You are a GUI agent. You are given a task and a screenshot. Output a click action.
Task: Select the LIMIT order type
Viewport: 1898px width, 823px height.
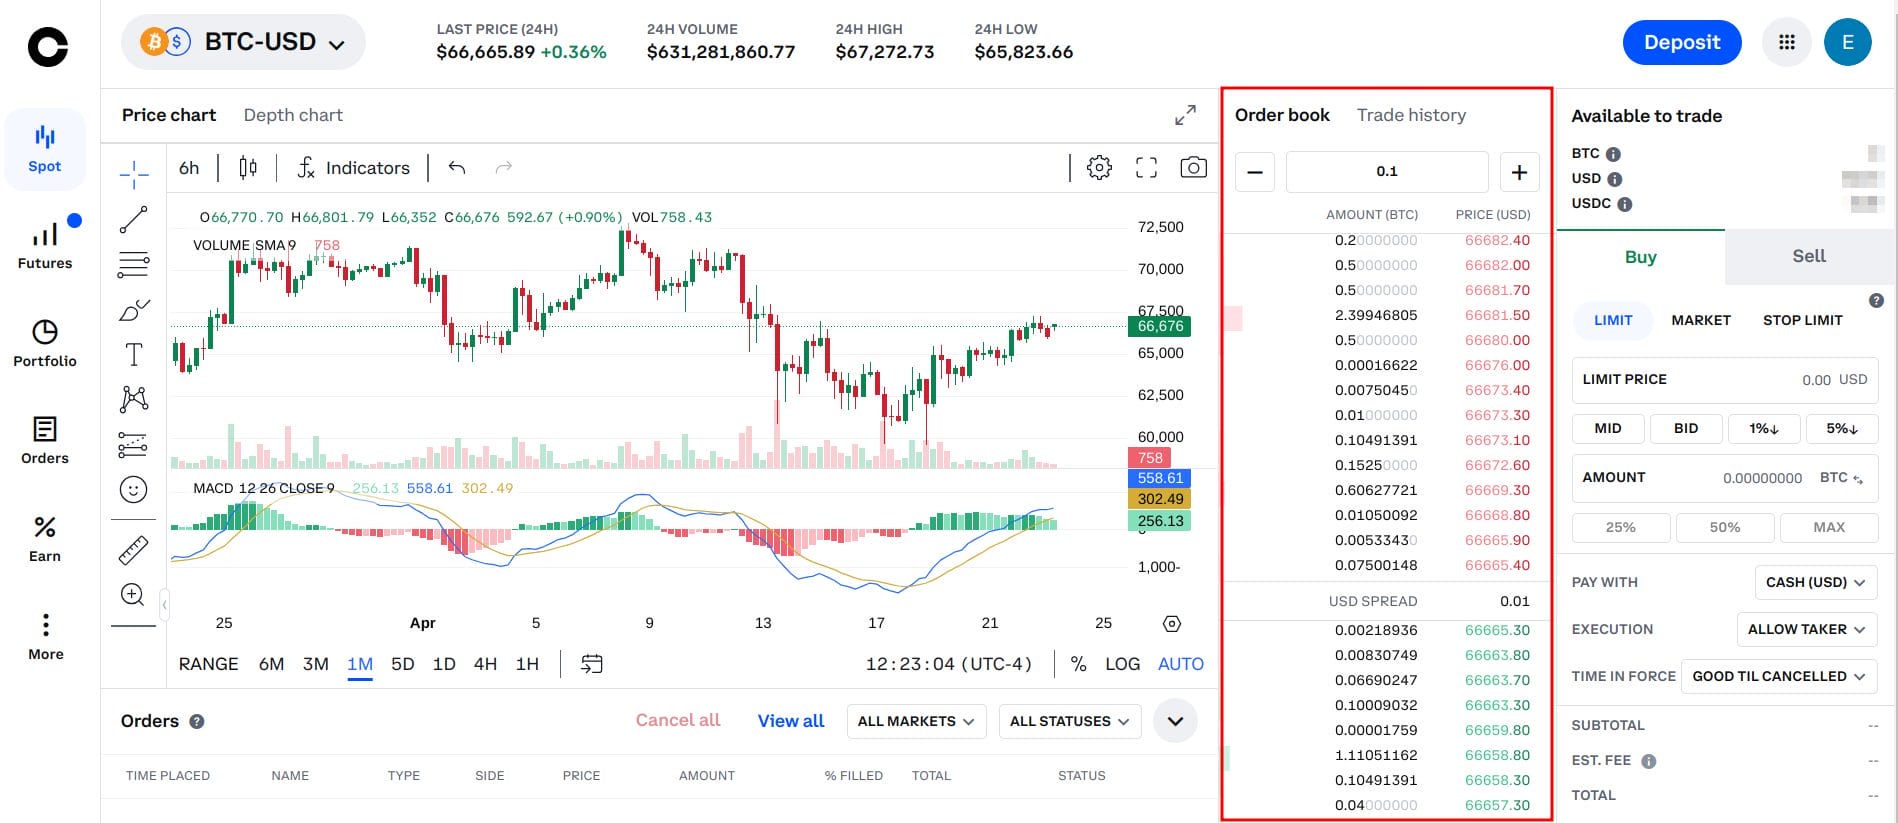point(1613,320)
